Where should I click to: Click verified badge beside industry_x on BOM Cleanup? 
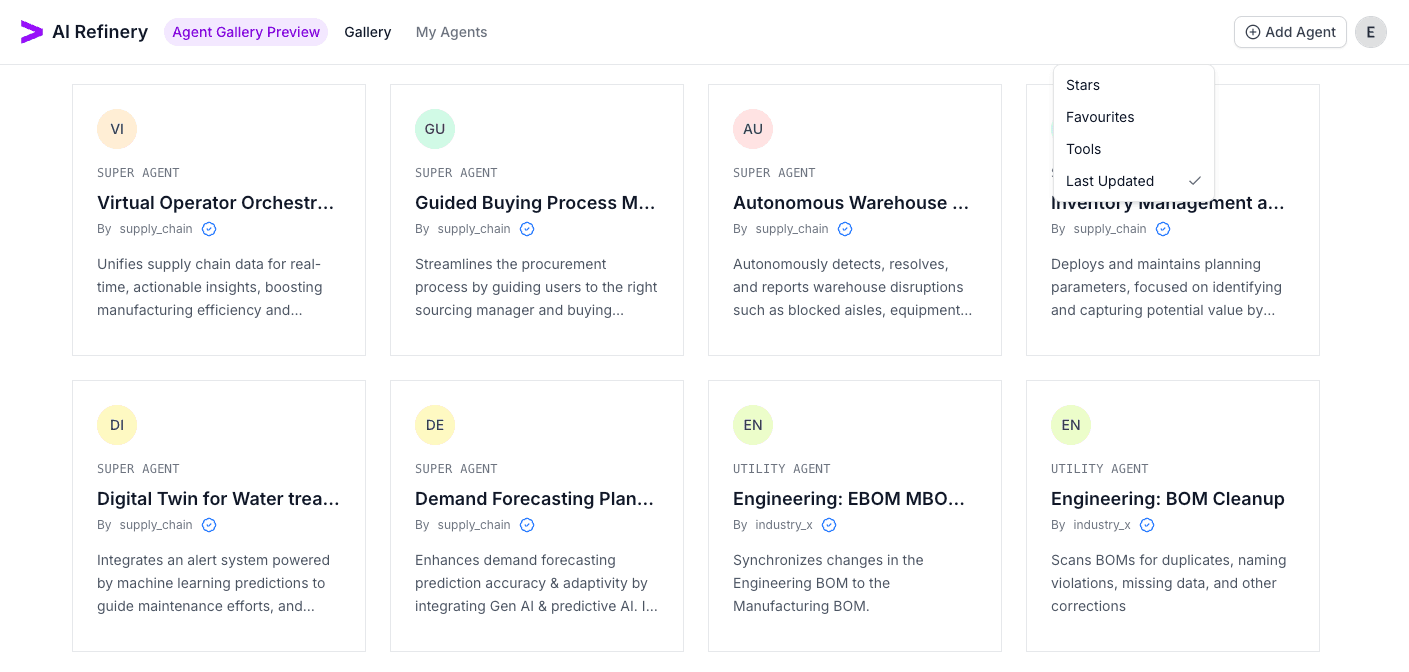(1147, 525)
